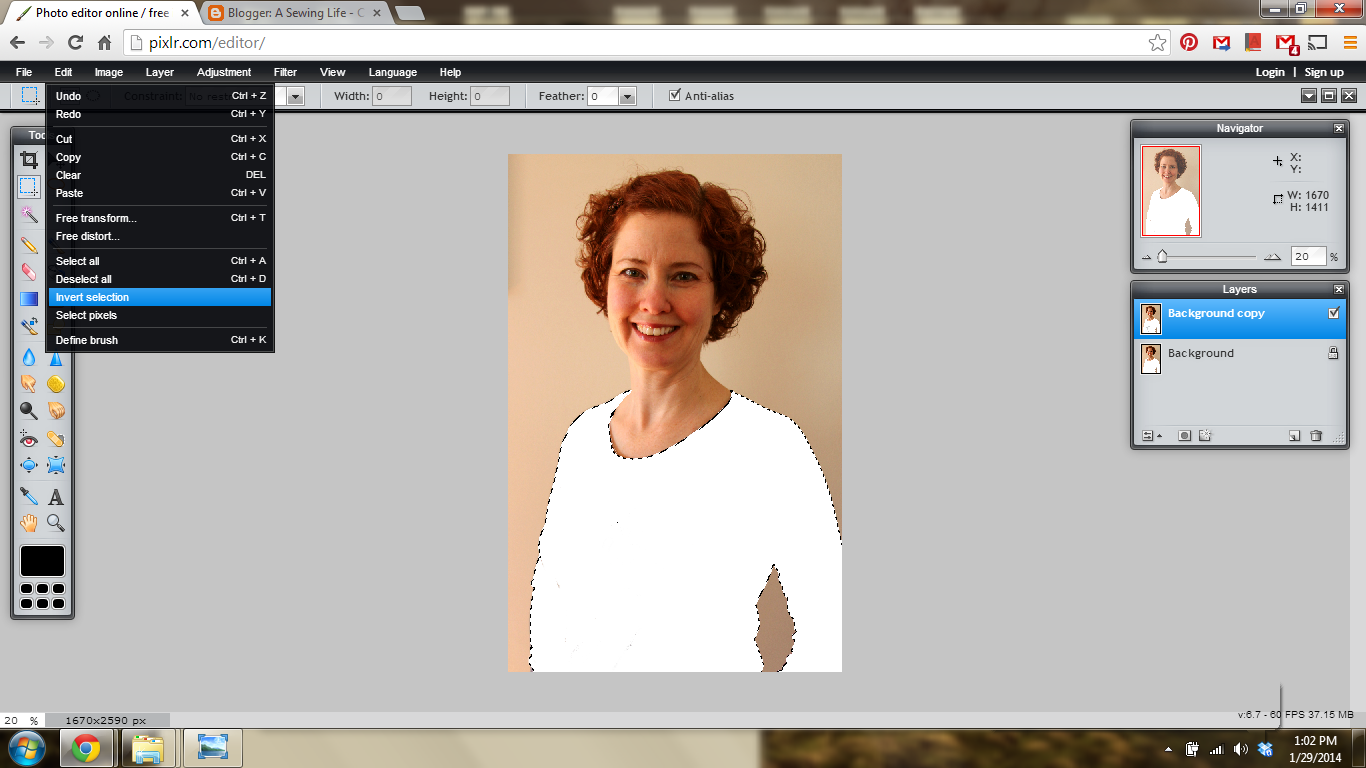Select the Zoom magnifier tool

56,522
